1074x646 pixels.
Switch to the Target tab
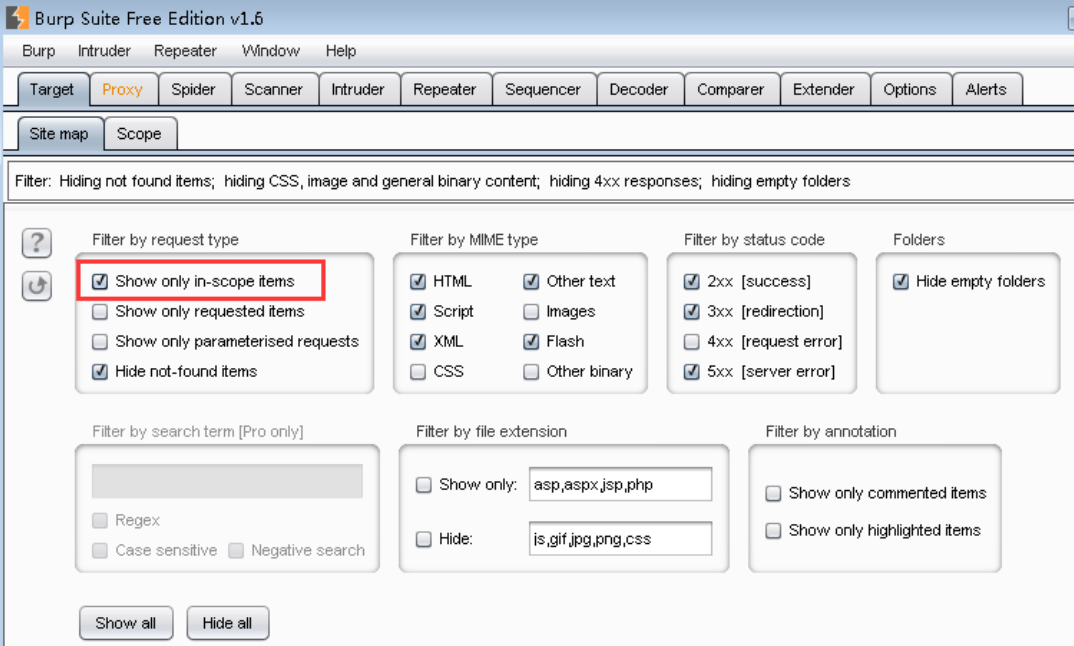pos(53,90)
